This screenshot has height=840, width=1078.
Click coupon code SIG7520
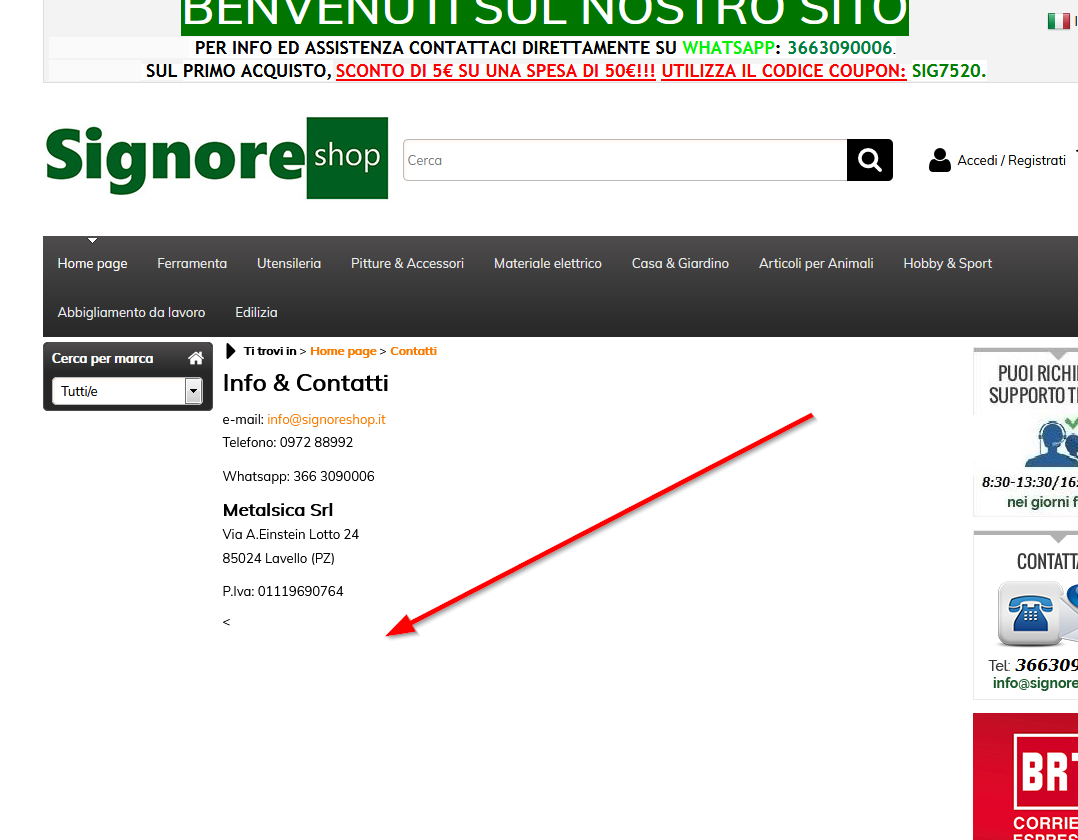(948, 71)
